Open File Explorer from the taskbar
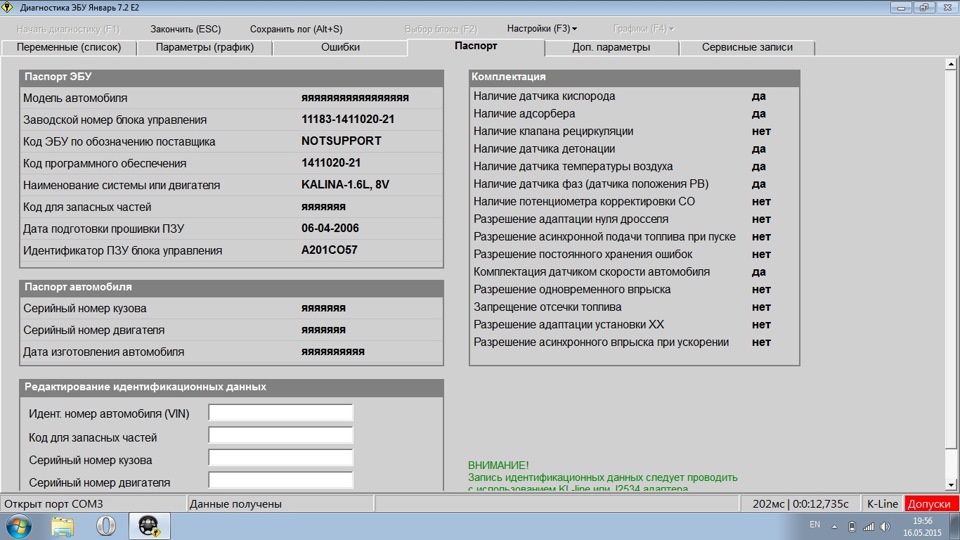 (62, 526)
